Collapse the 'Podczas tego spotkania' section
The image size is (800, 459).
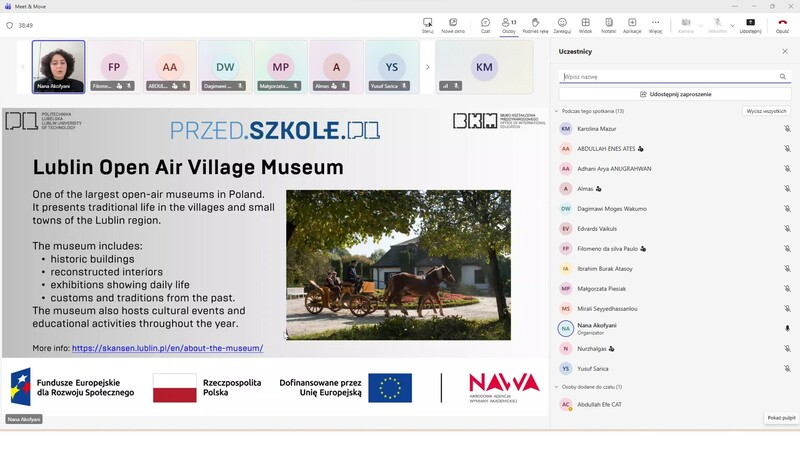click(556, 111)
